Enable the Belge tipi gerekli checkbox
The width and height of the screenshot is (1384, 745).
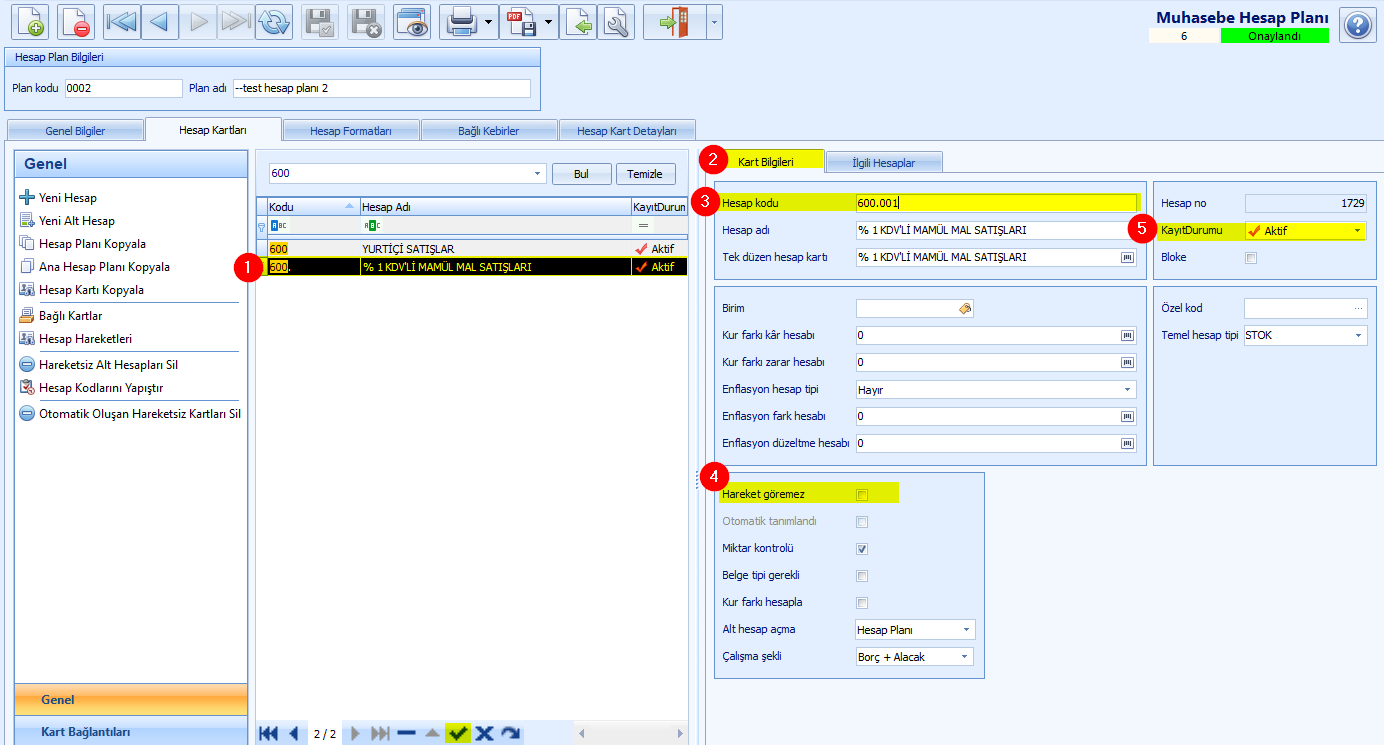(x=862, y=576)
